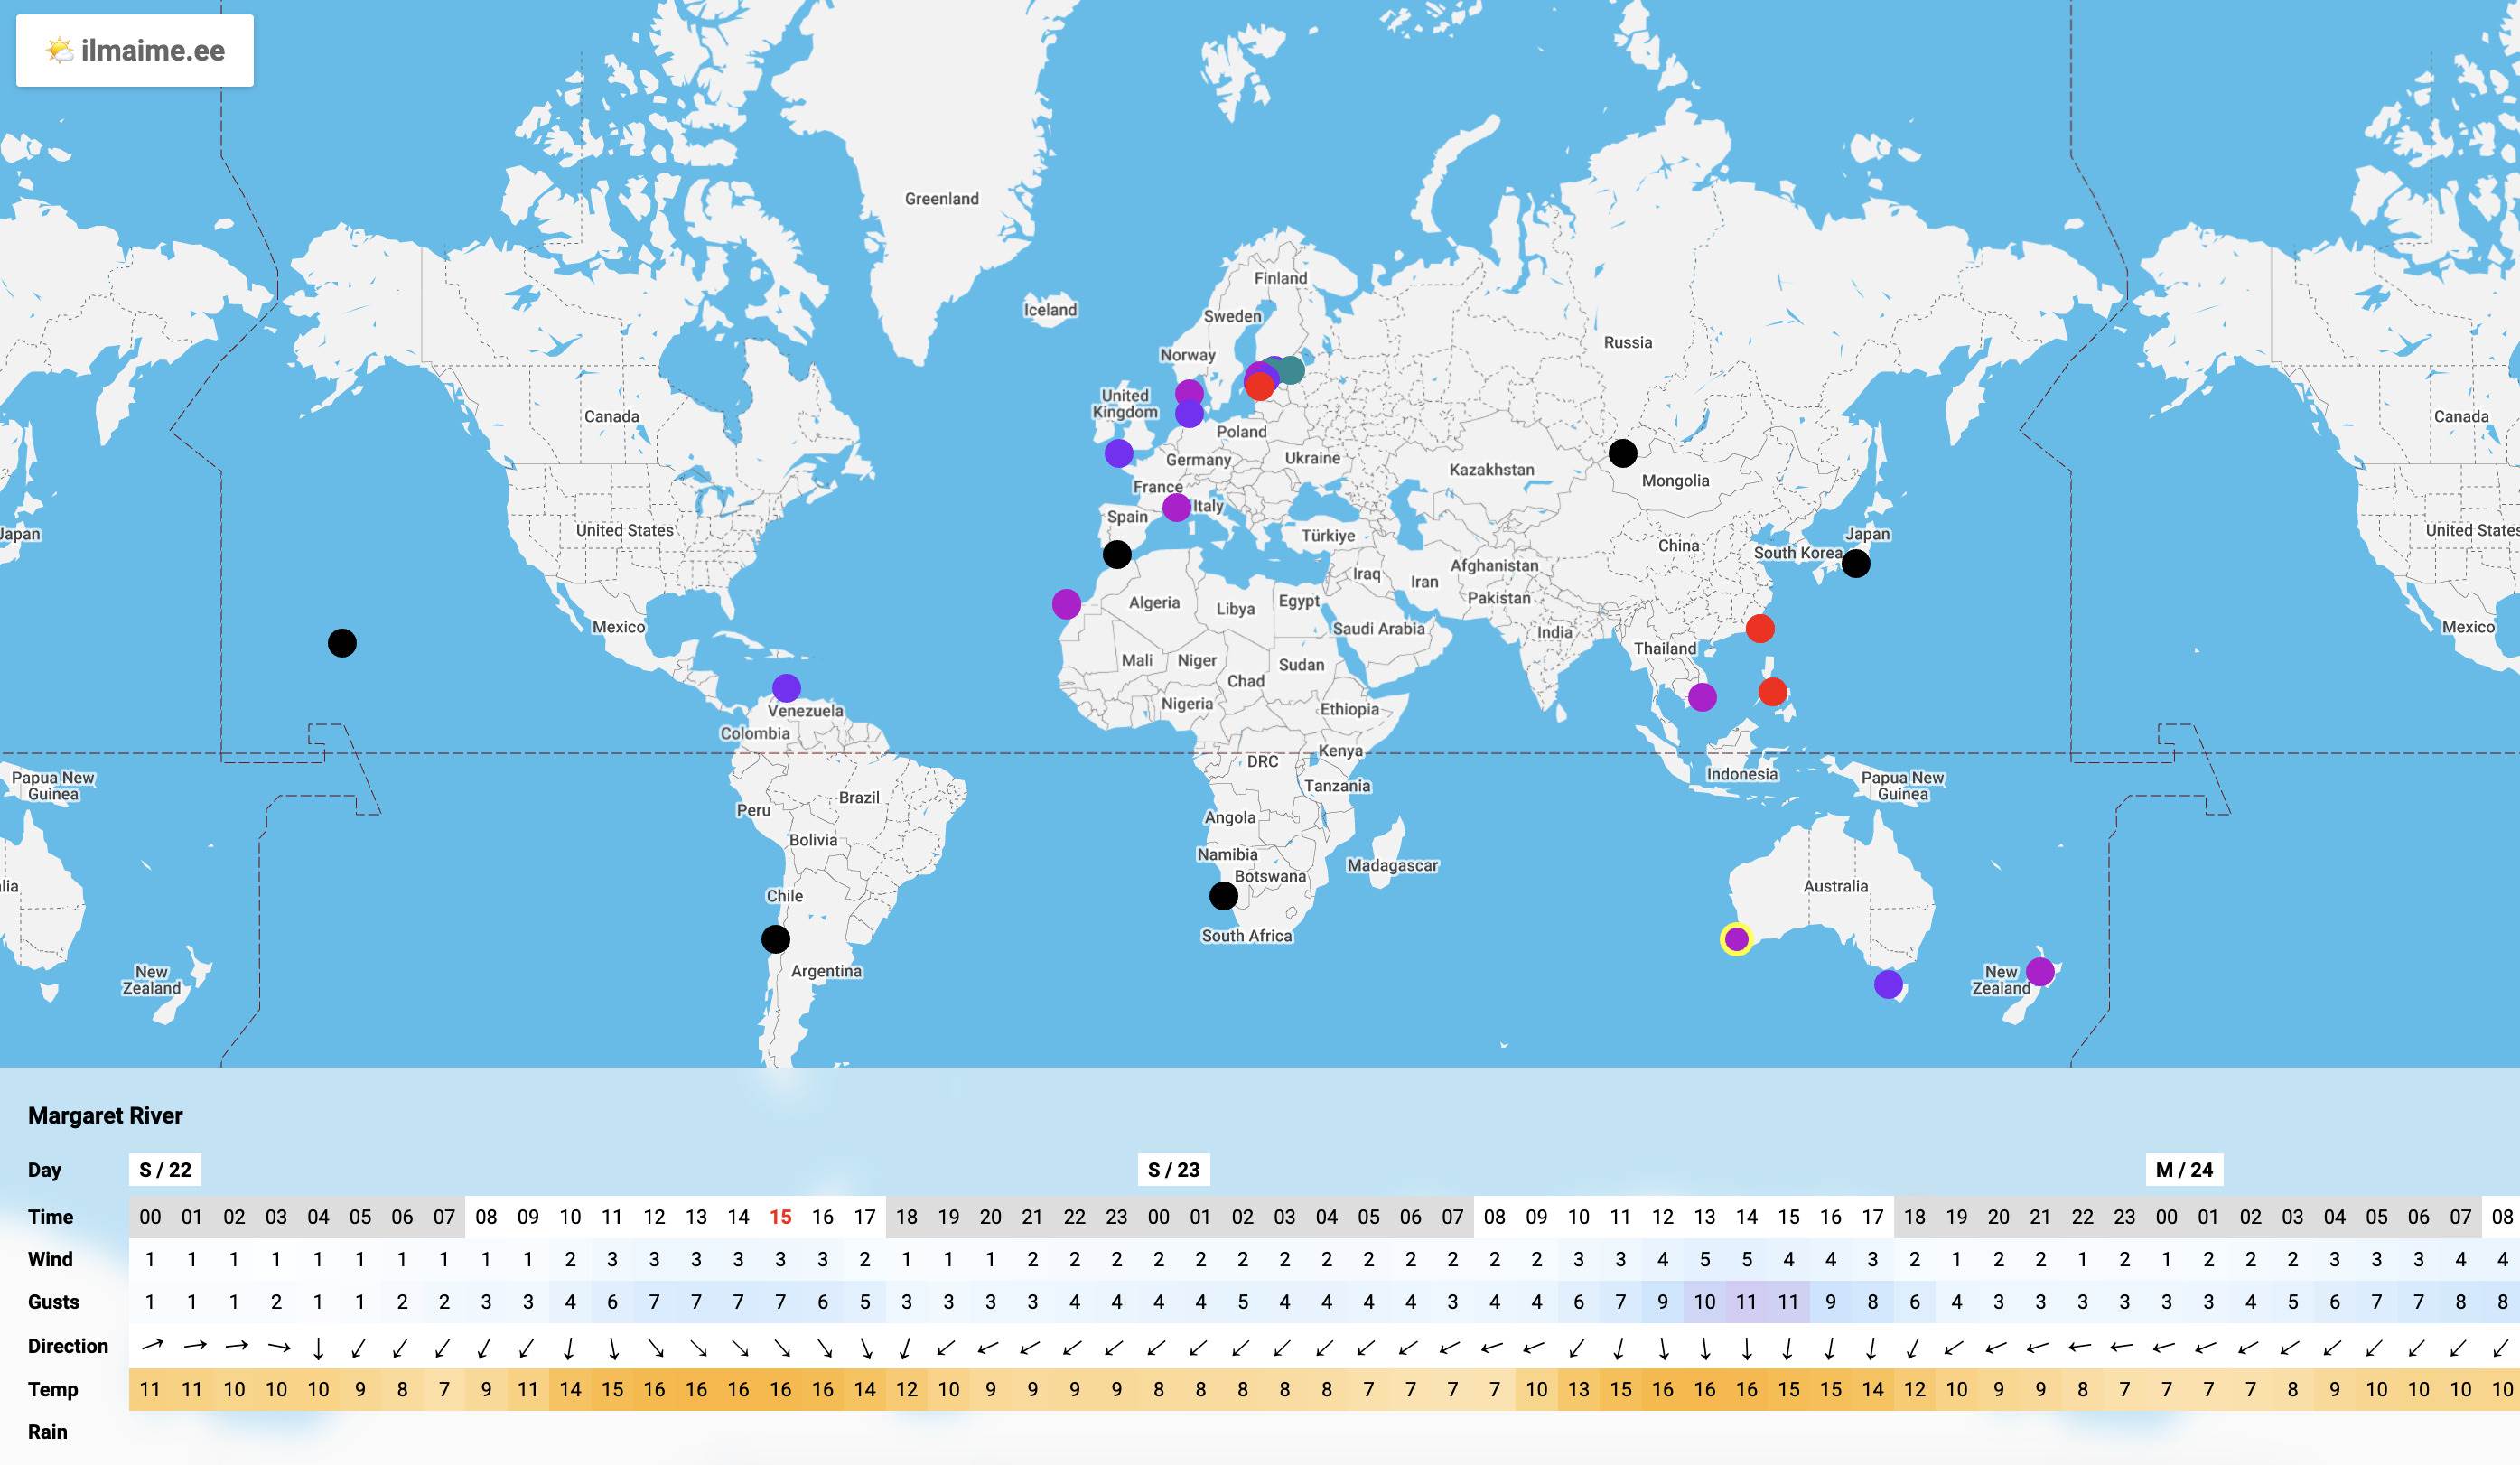Click the purple marker on New Zealand
Image resolution: width=2520 pixels, height=1465 pixels.
pyautogui.click(x=2040, y=971)
